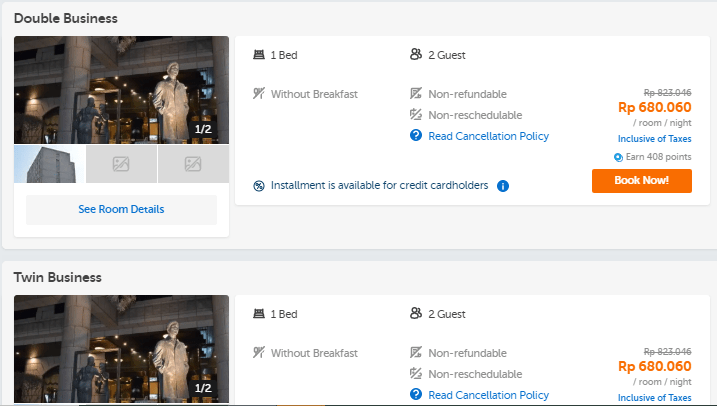Click the question icon in Double Business policy
The width and height of the screenshot is (717, 406).
[416, 136]
